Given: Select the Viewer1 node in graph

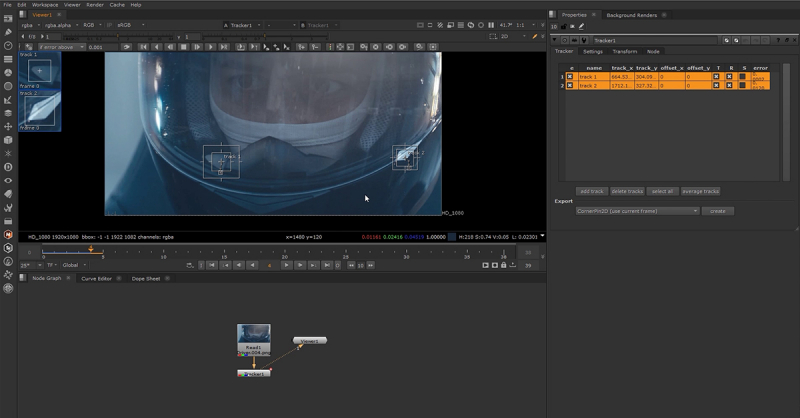Looking at the screenshot, I should coord(310,341).
